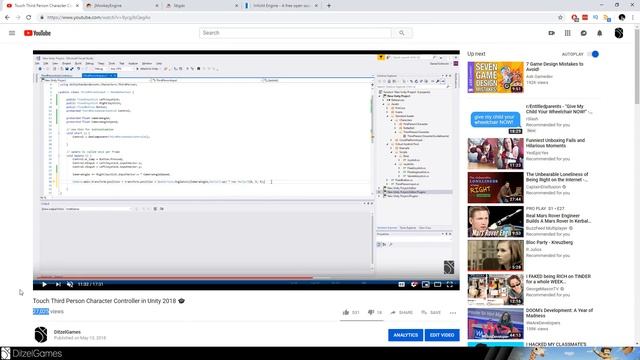Open the YouTube apps grid
Viewport: 640px width, 360px height.
(568, 33)
